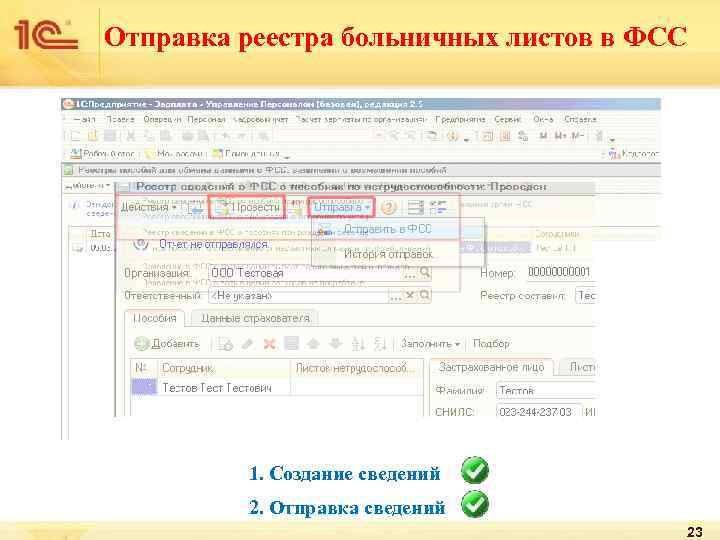Click the move row down arrow icon
Viewport: 720px width, 540px height.
[336, 343]
